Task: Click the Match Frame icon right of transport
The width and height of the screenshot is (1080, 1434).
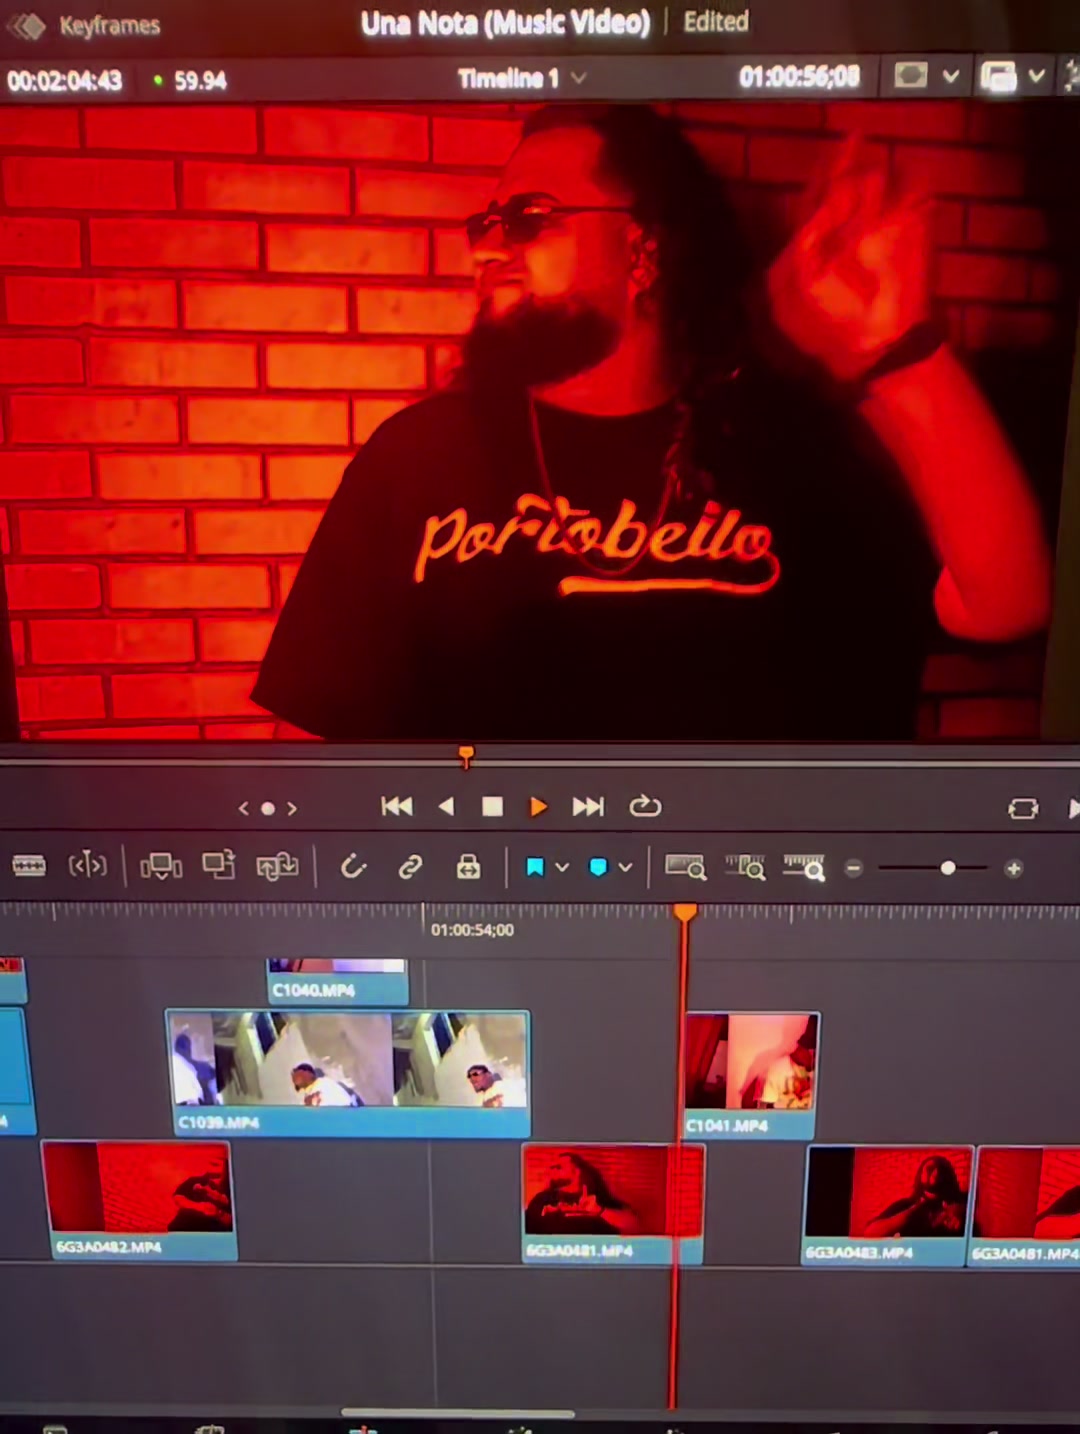Action: 1023,808
